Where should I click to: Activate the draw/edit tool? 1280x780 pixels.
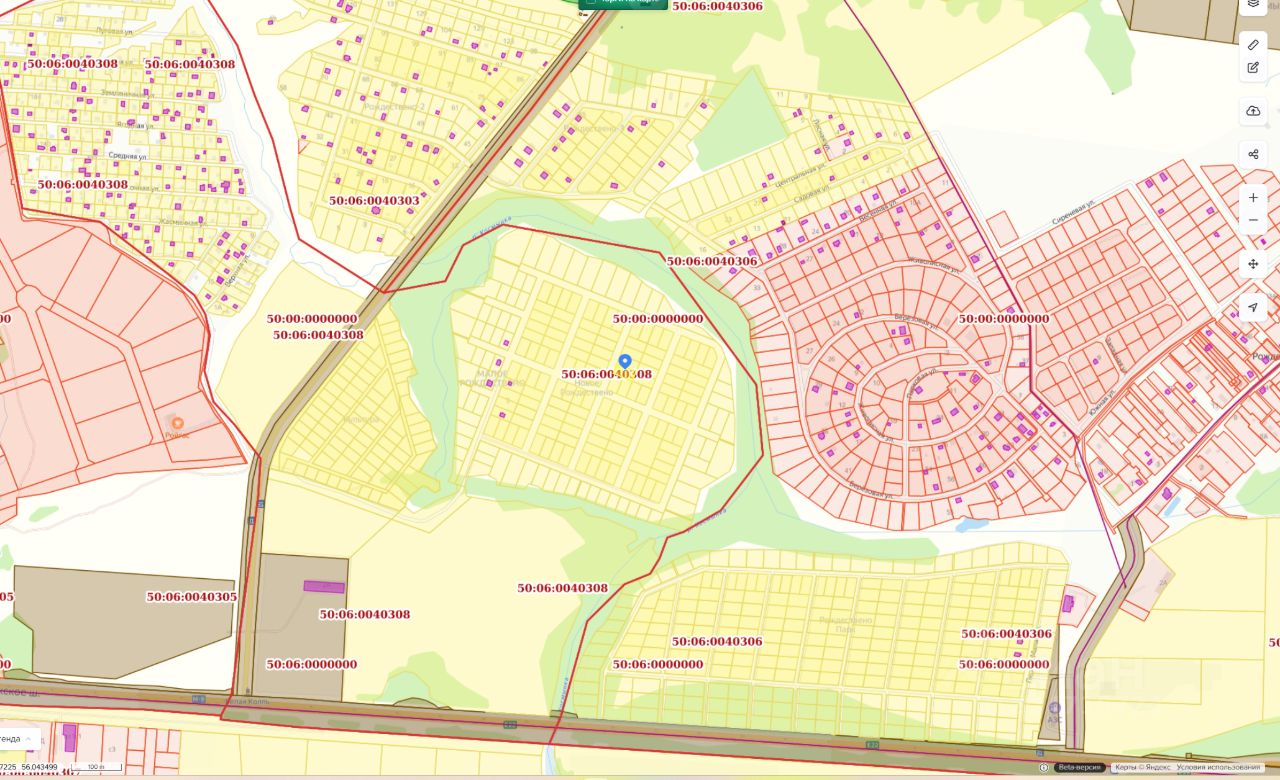pos(1253,68)
